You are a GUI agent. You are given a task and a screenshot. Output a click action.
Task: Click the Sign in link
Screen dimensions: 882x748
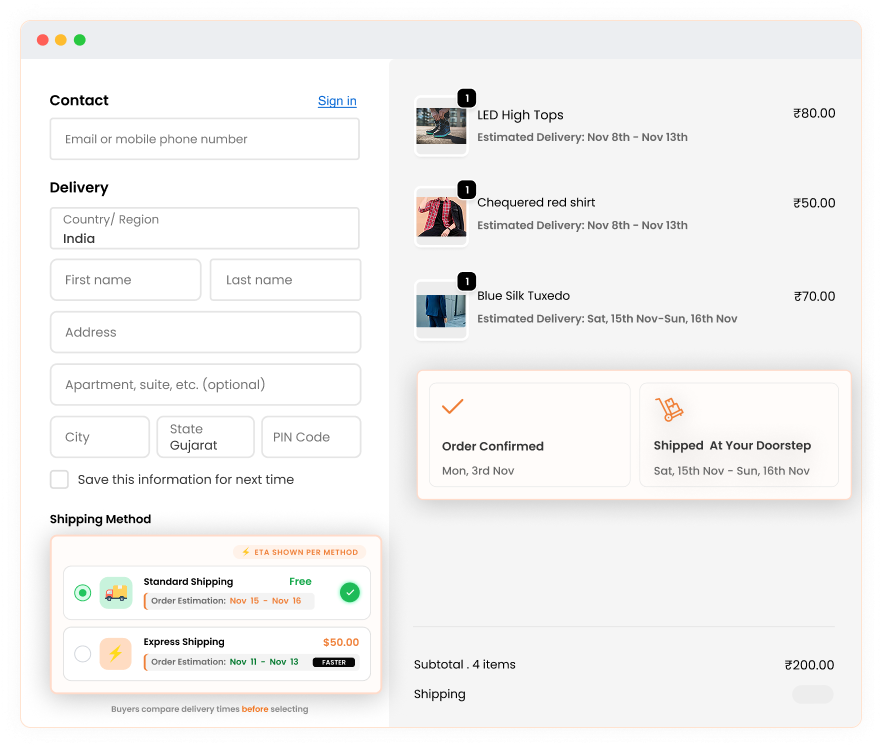(x=337, y=101)
